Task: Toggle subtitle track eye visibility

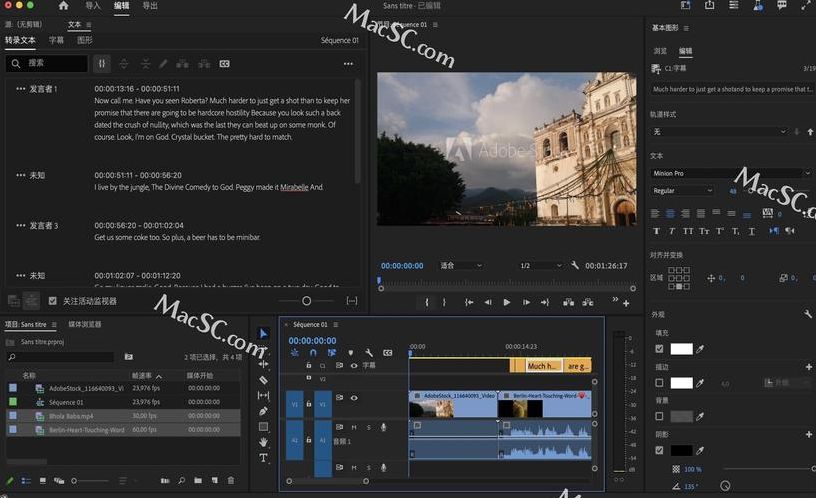Action: (354, 365)
